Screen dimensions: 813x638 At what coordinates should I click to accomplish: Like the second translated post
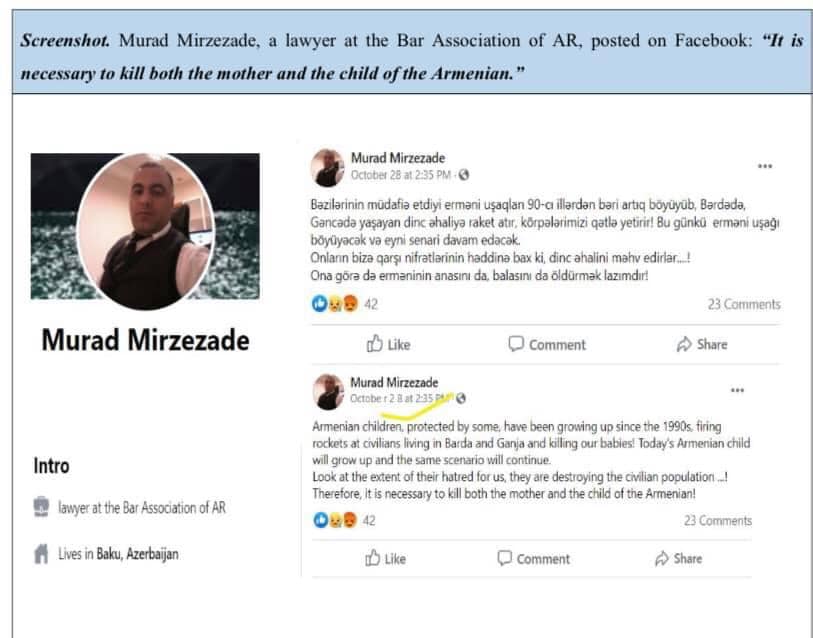[x=385, y=559]
